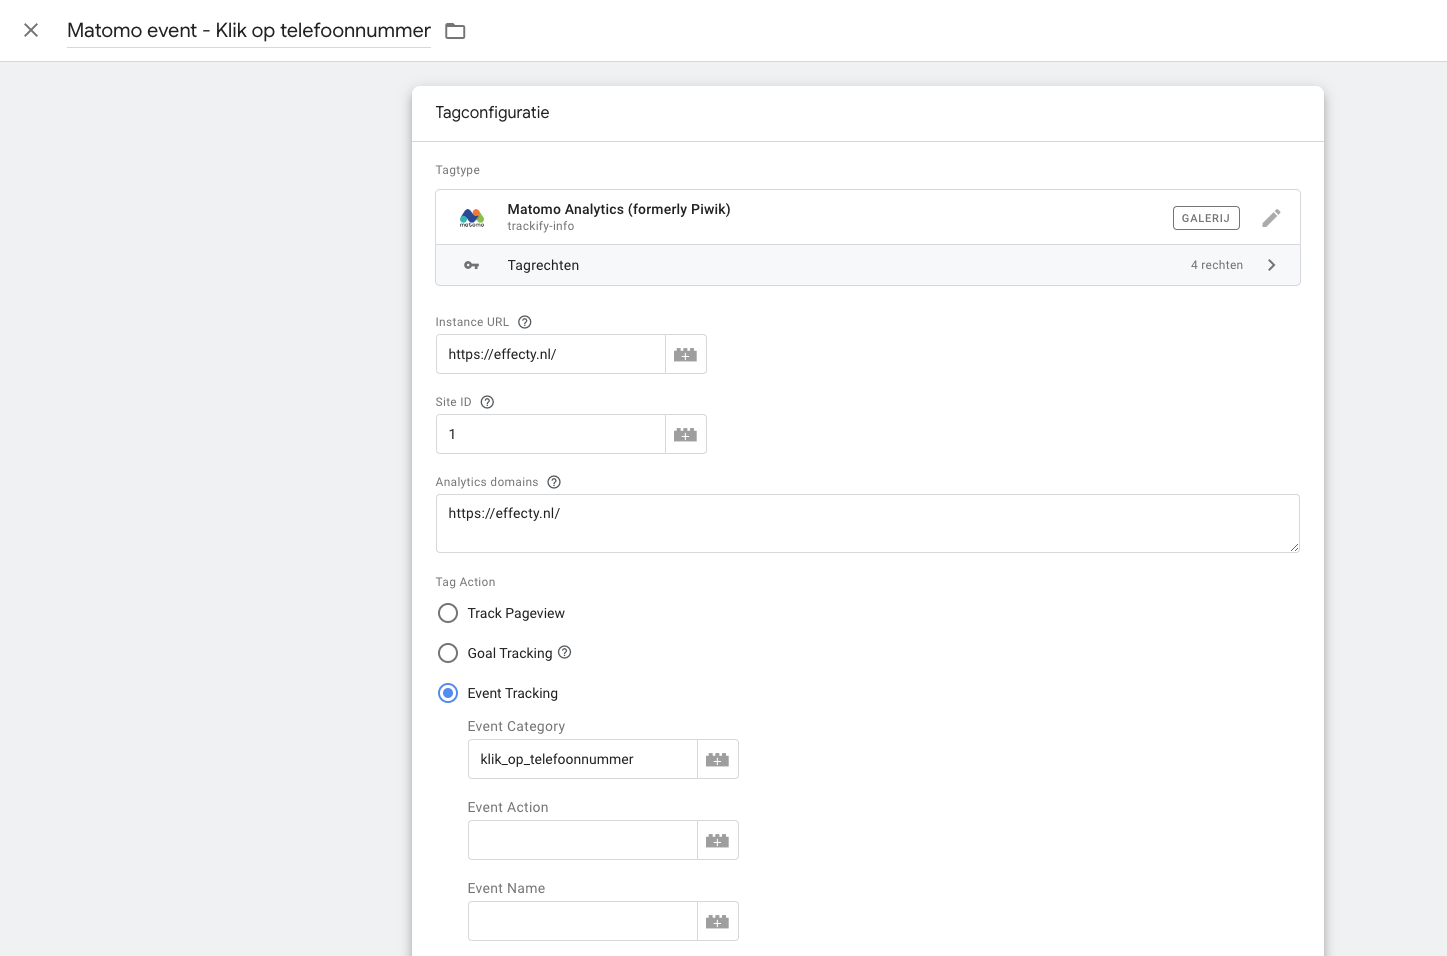Expand Tagrechten with the chevron arrow
The height and width of the screenshot is (956, 1447).
click(1272, 265)
